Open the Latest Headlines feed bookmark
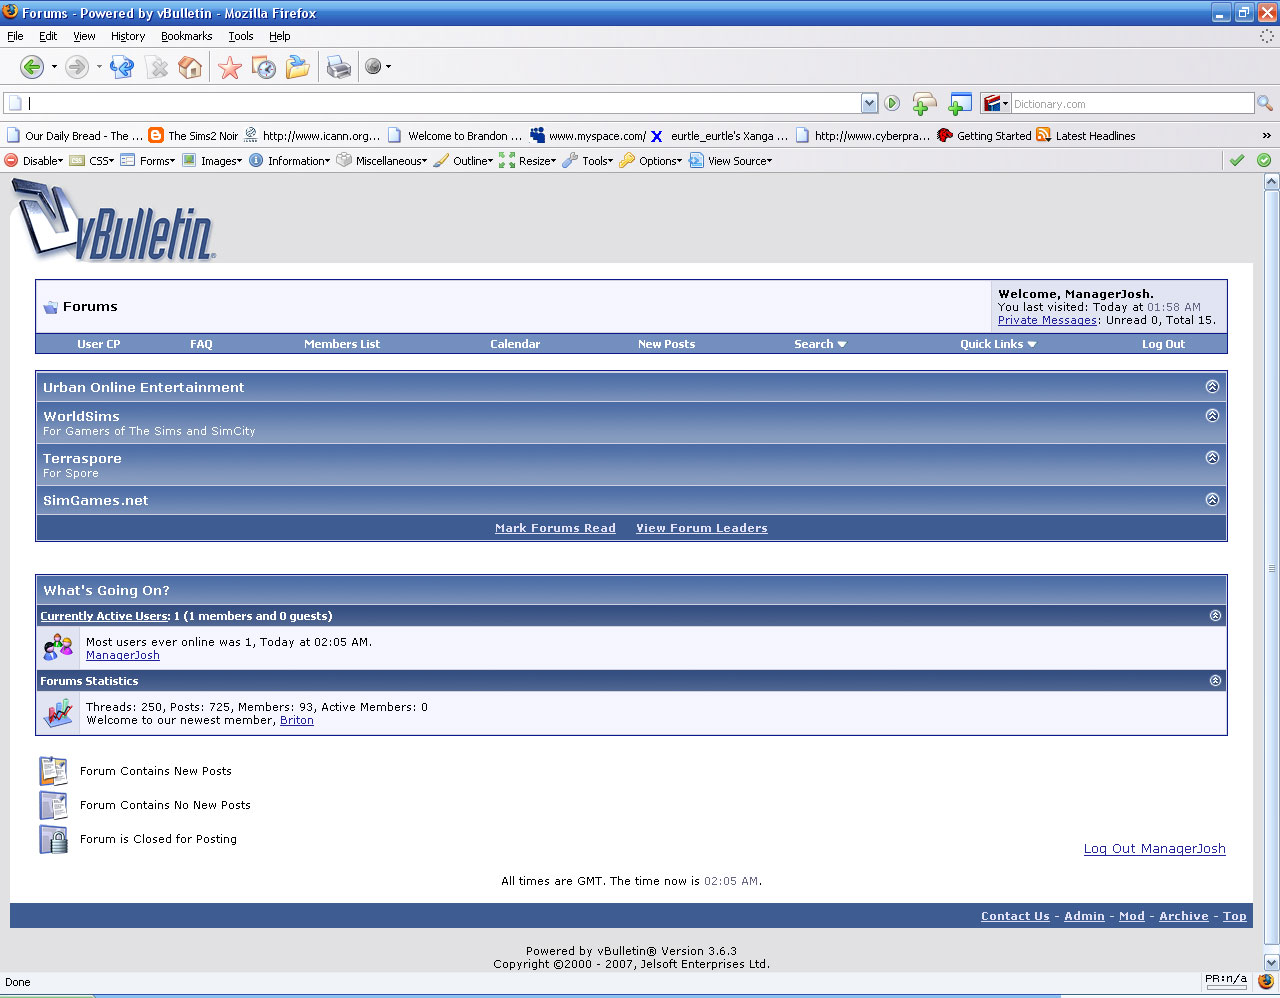The height and width of the screenshot is (998, 1280). [1086, 136]
